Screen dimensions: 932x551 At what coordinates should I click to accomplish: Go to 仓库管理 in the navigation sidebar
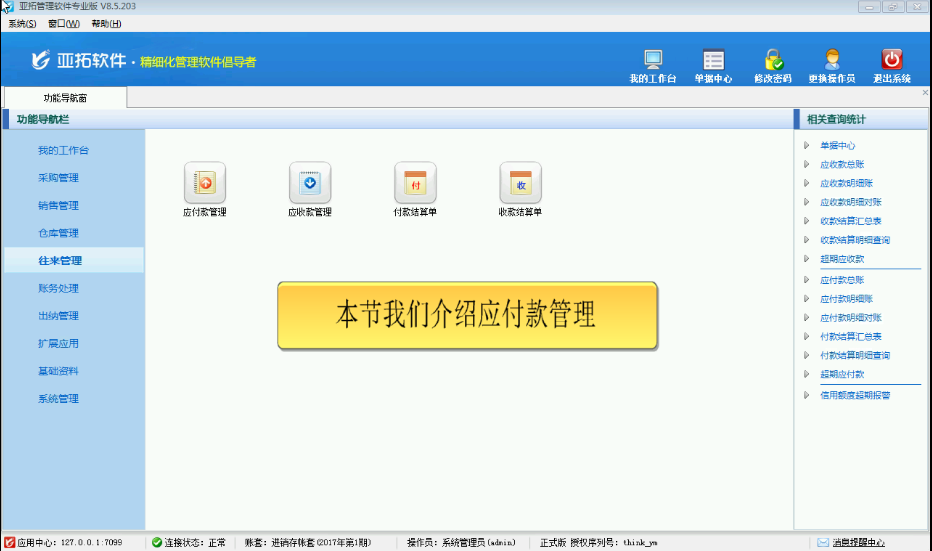point(58,233)
